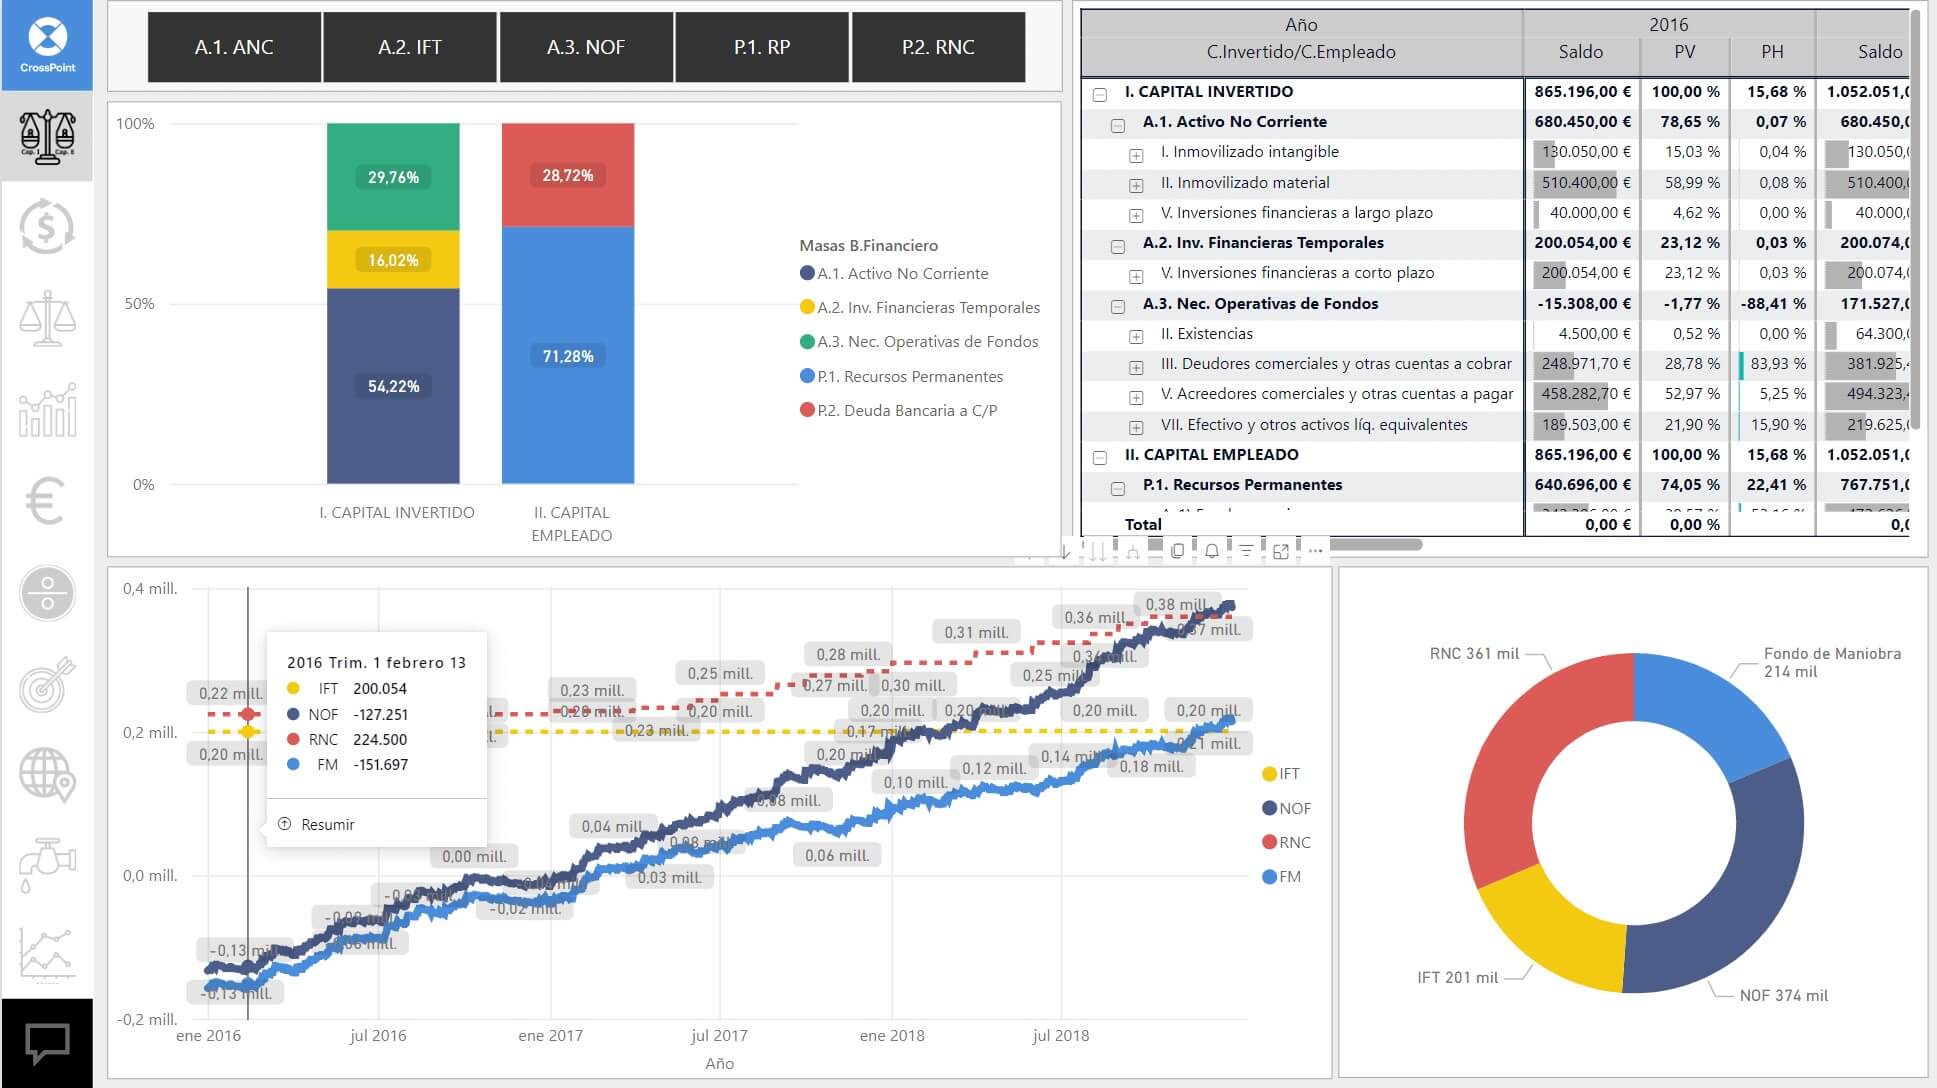Select the A.1. ANC tab button
This screenshot has width=1937, height=1088.
coord(234,47)
